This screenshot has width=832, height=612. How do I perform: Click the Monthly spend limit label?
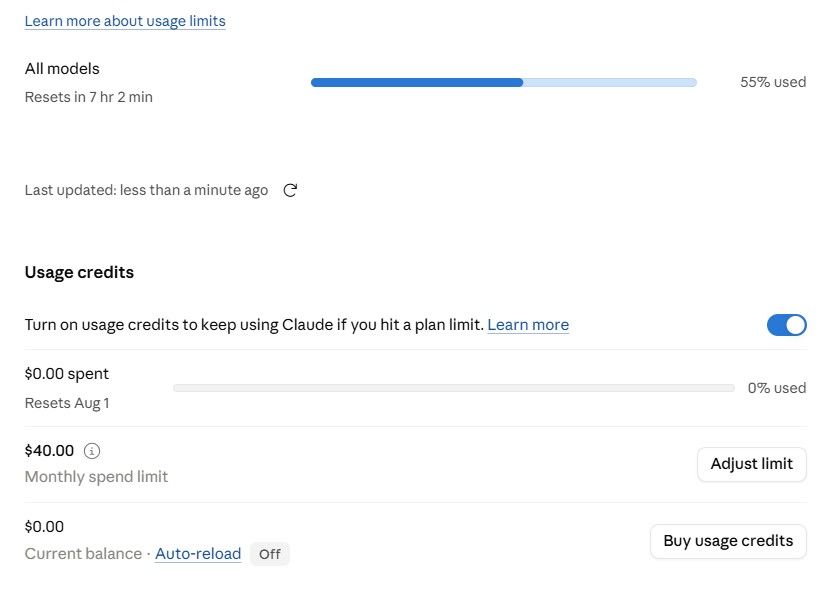pyautogui.click(x=96, y=477)
